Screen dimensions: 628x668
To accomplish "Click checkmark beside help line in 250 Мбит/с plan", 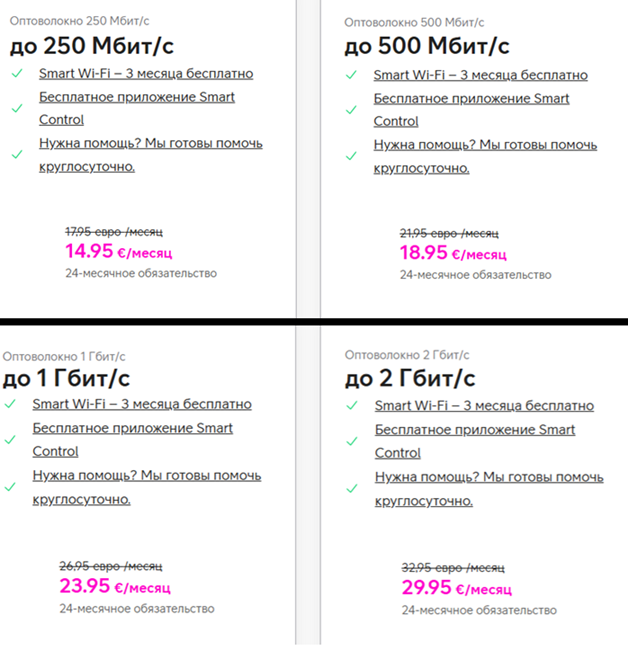I will pyautogui.click(x=17, y=154).
